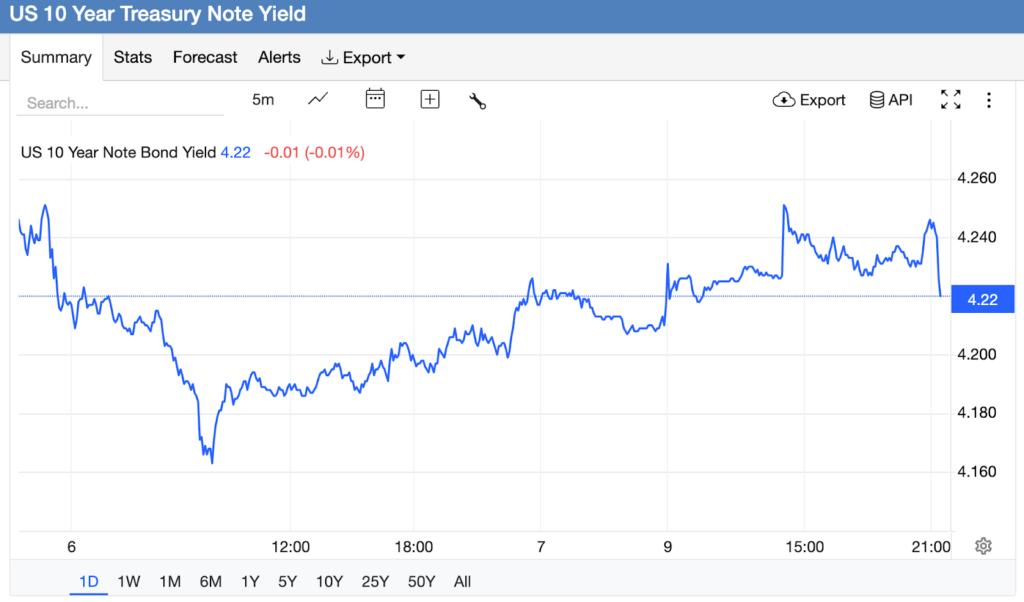Select the 6M time range
This screenshot has width=1024, height=602.
point(210,581)
